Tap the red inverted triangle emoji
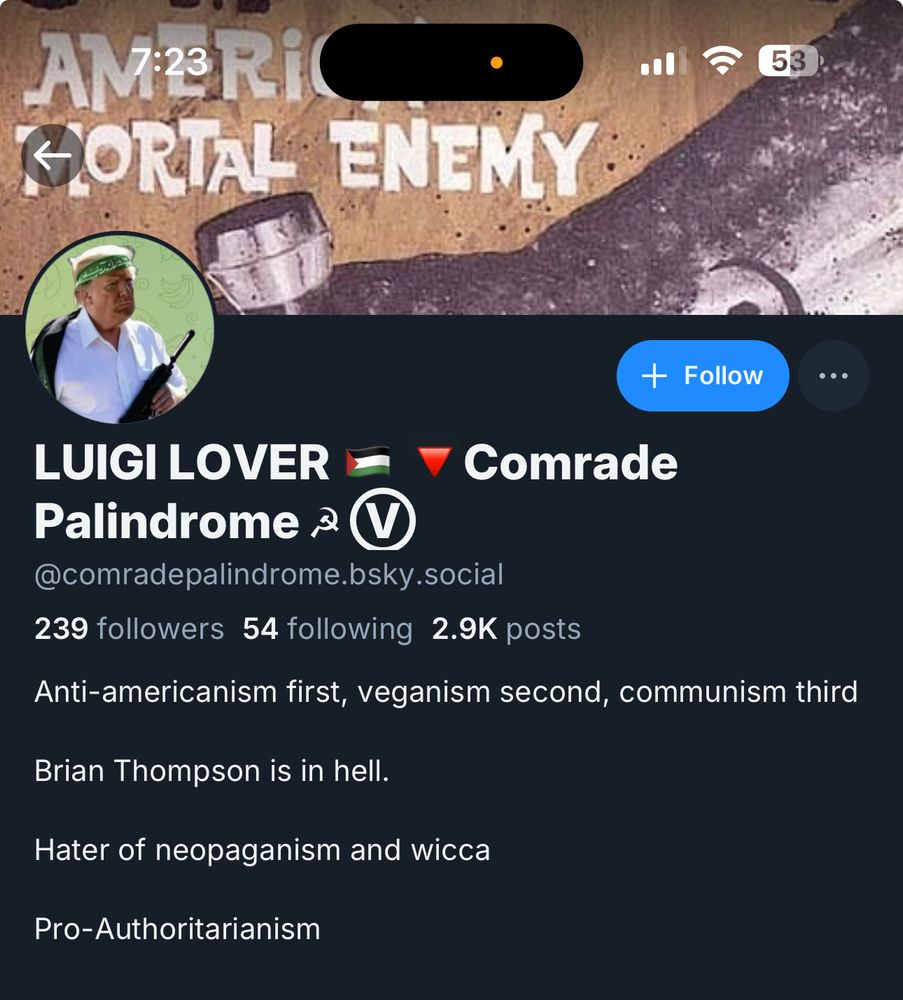 (x=434, y=462)
